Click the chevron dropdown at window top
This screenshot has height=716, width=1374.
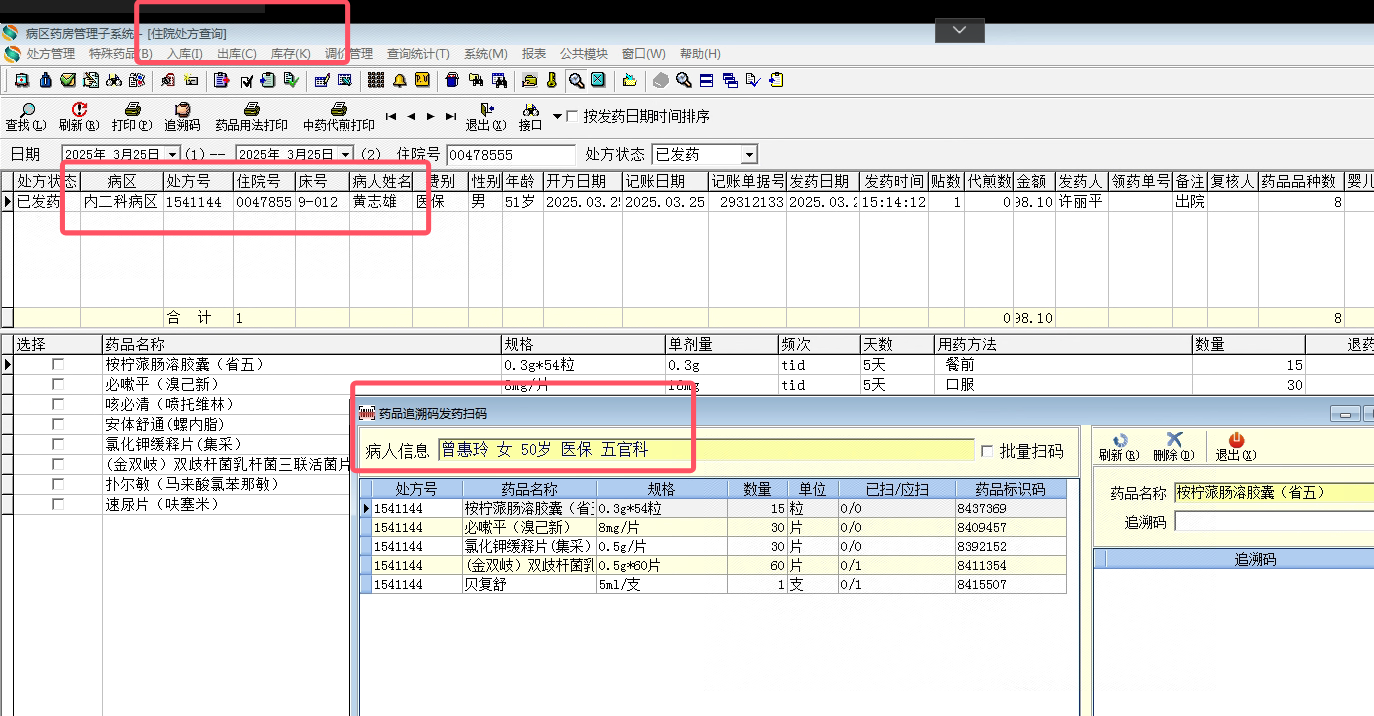point(960,31)
